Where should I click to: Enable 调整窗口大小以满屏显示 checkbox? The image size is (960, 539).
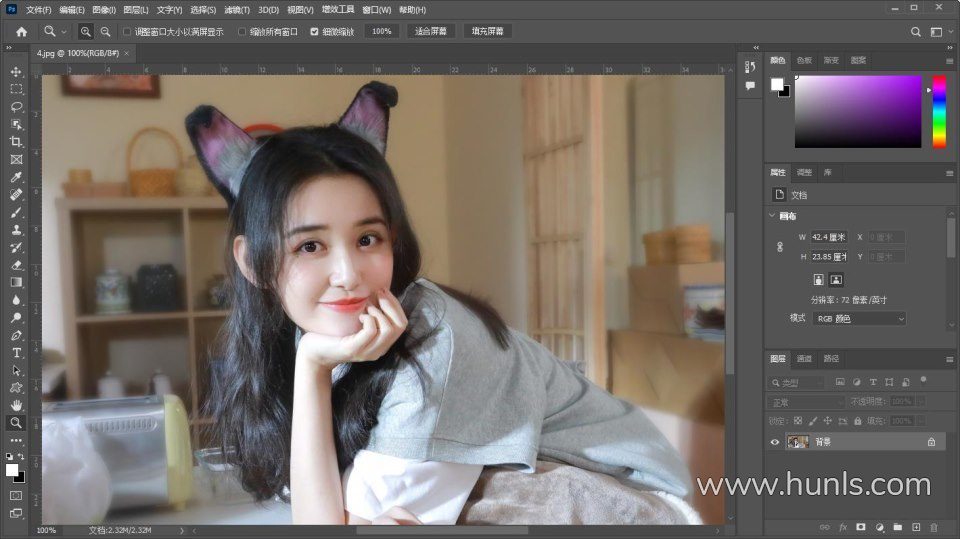[127, 32]
